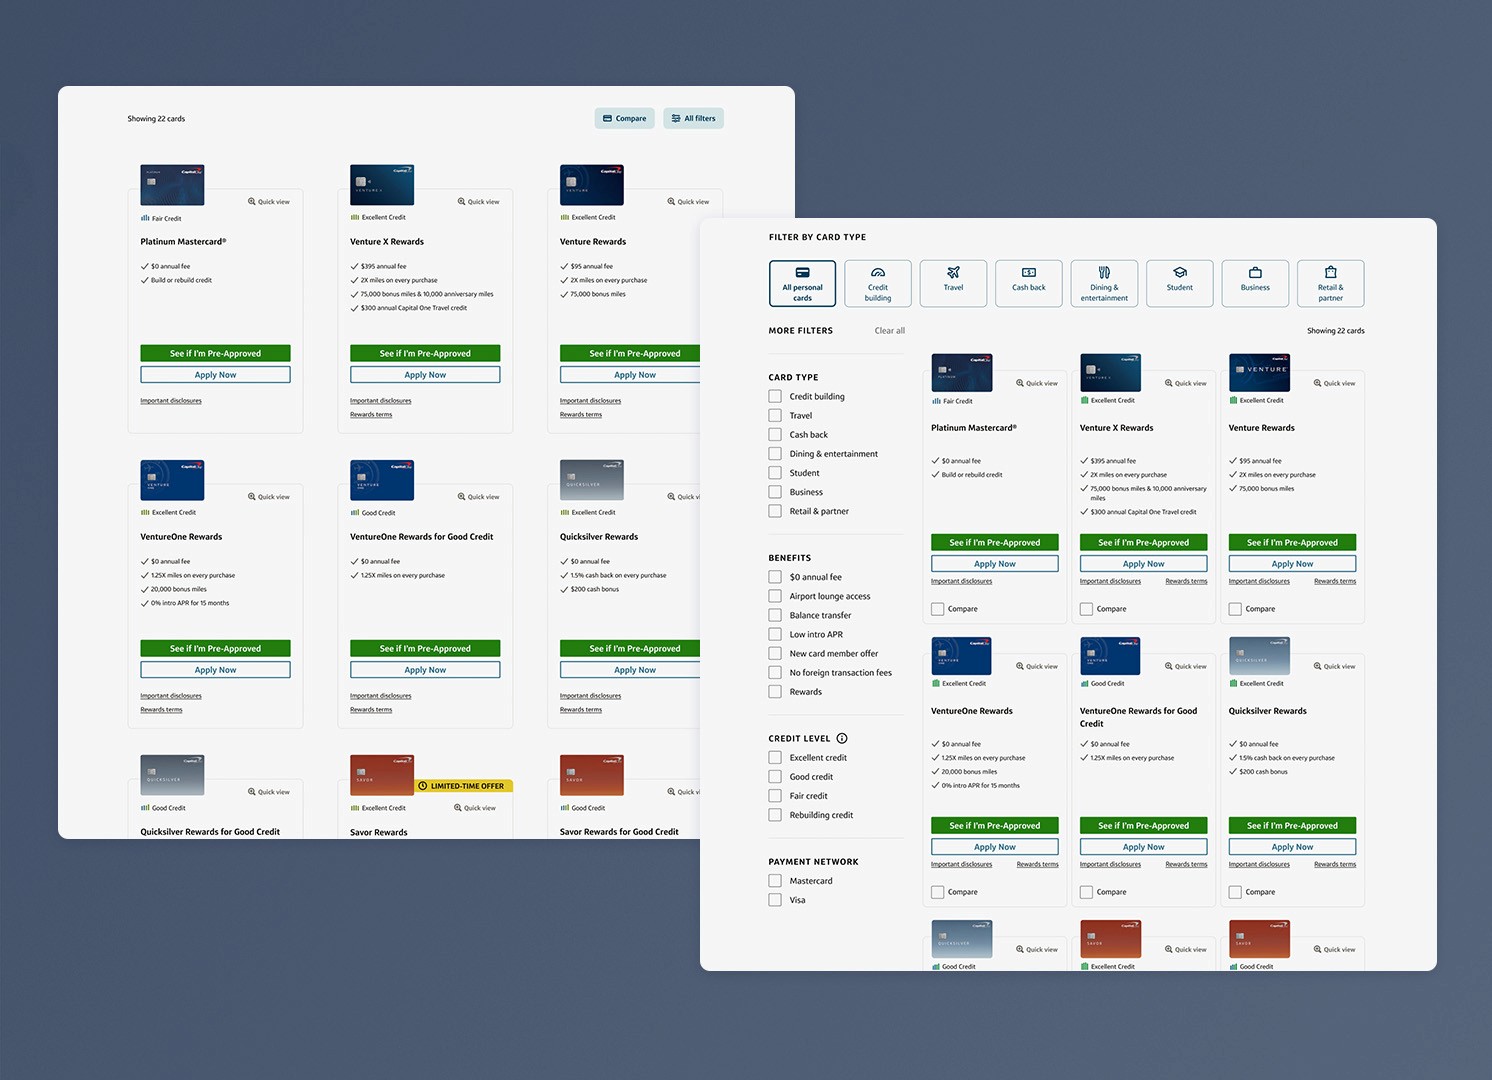Check the Student card type checkbox
Screen dimensions: 1492x1080
pos(775,472)
